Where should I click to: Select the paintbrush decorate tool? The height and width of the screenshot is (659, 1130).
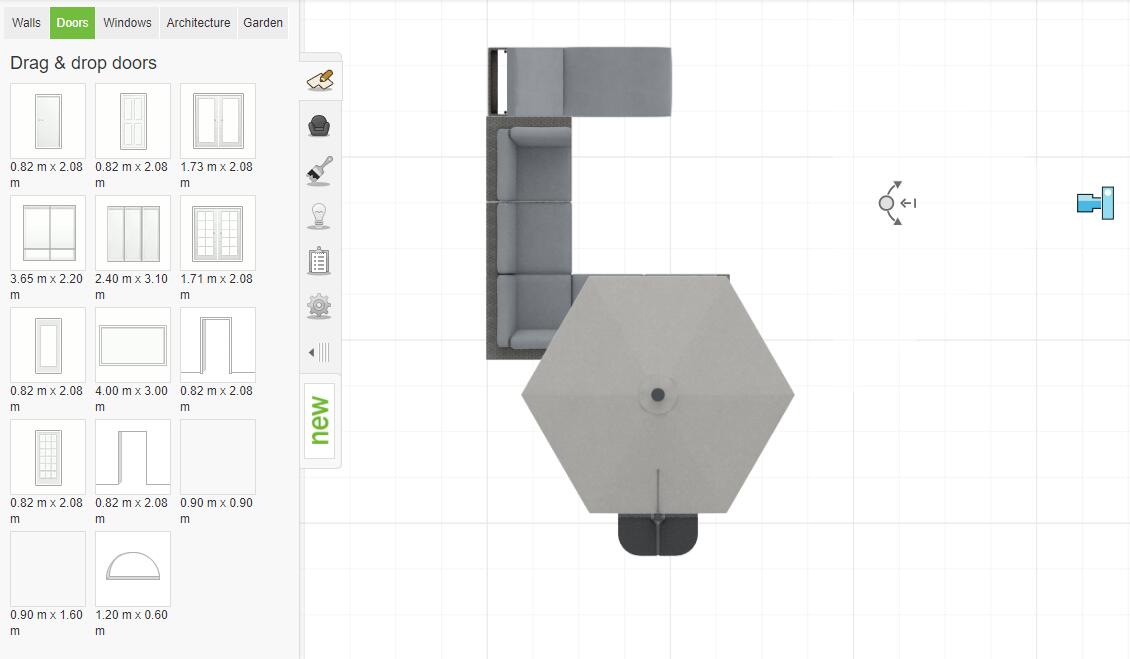point(319,172)
